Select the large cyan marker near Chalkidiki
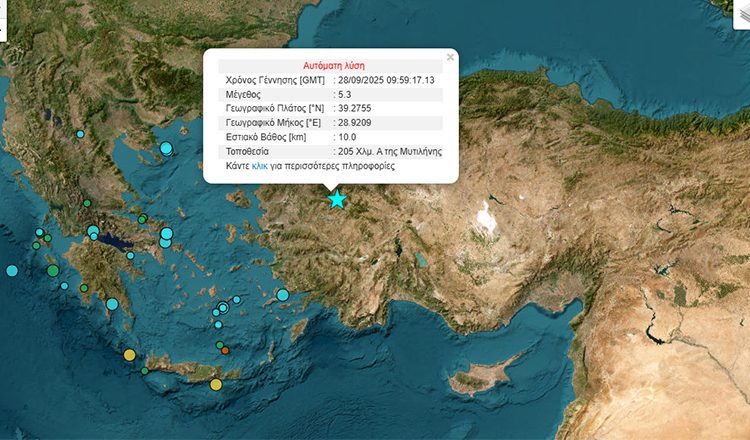Screen dimensions: 750x440 pyautogui.click(x=166, y=148)
